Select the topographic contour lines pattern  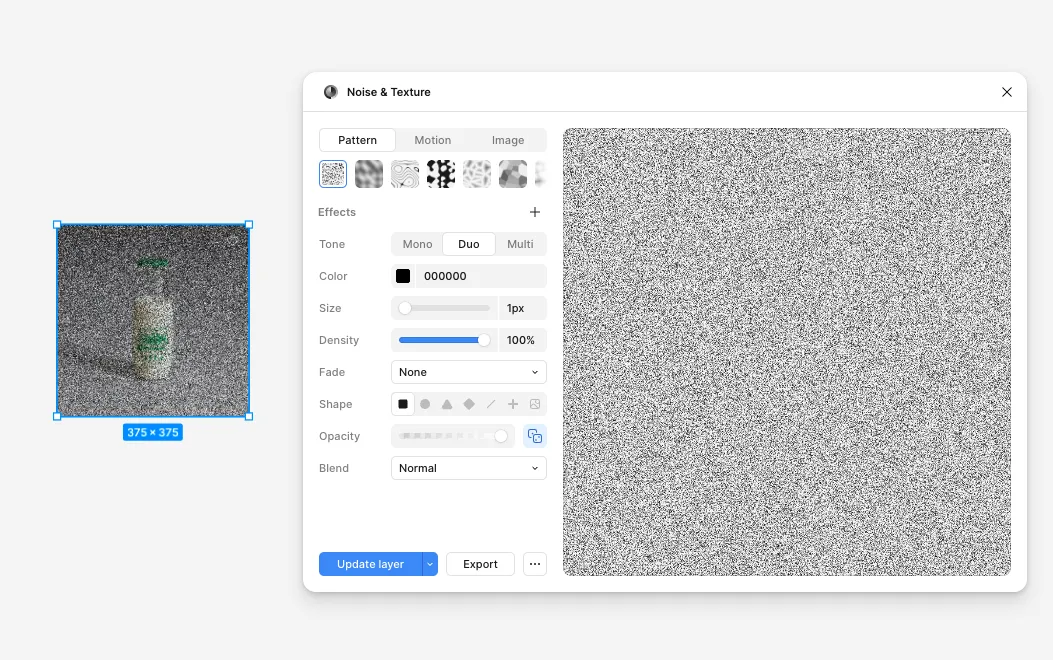click(x=405, y=174)
